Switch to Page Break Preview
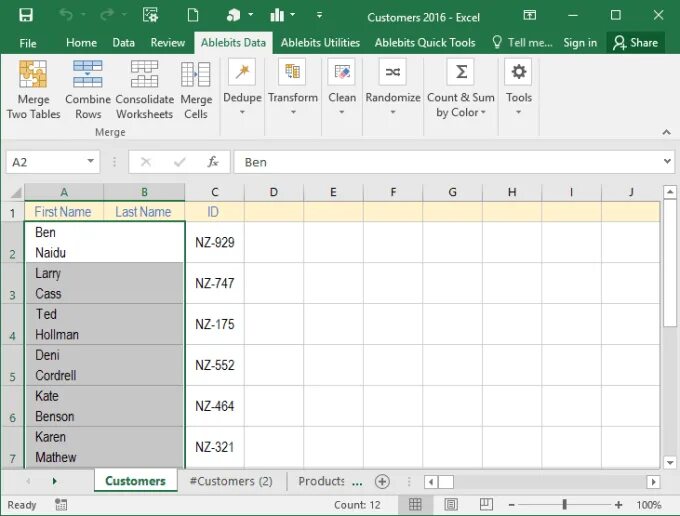The image size is (680, 516). 486,504
